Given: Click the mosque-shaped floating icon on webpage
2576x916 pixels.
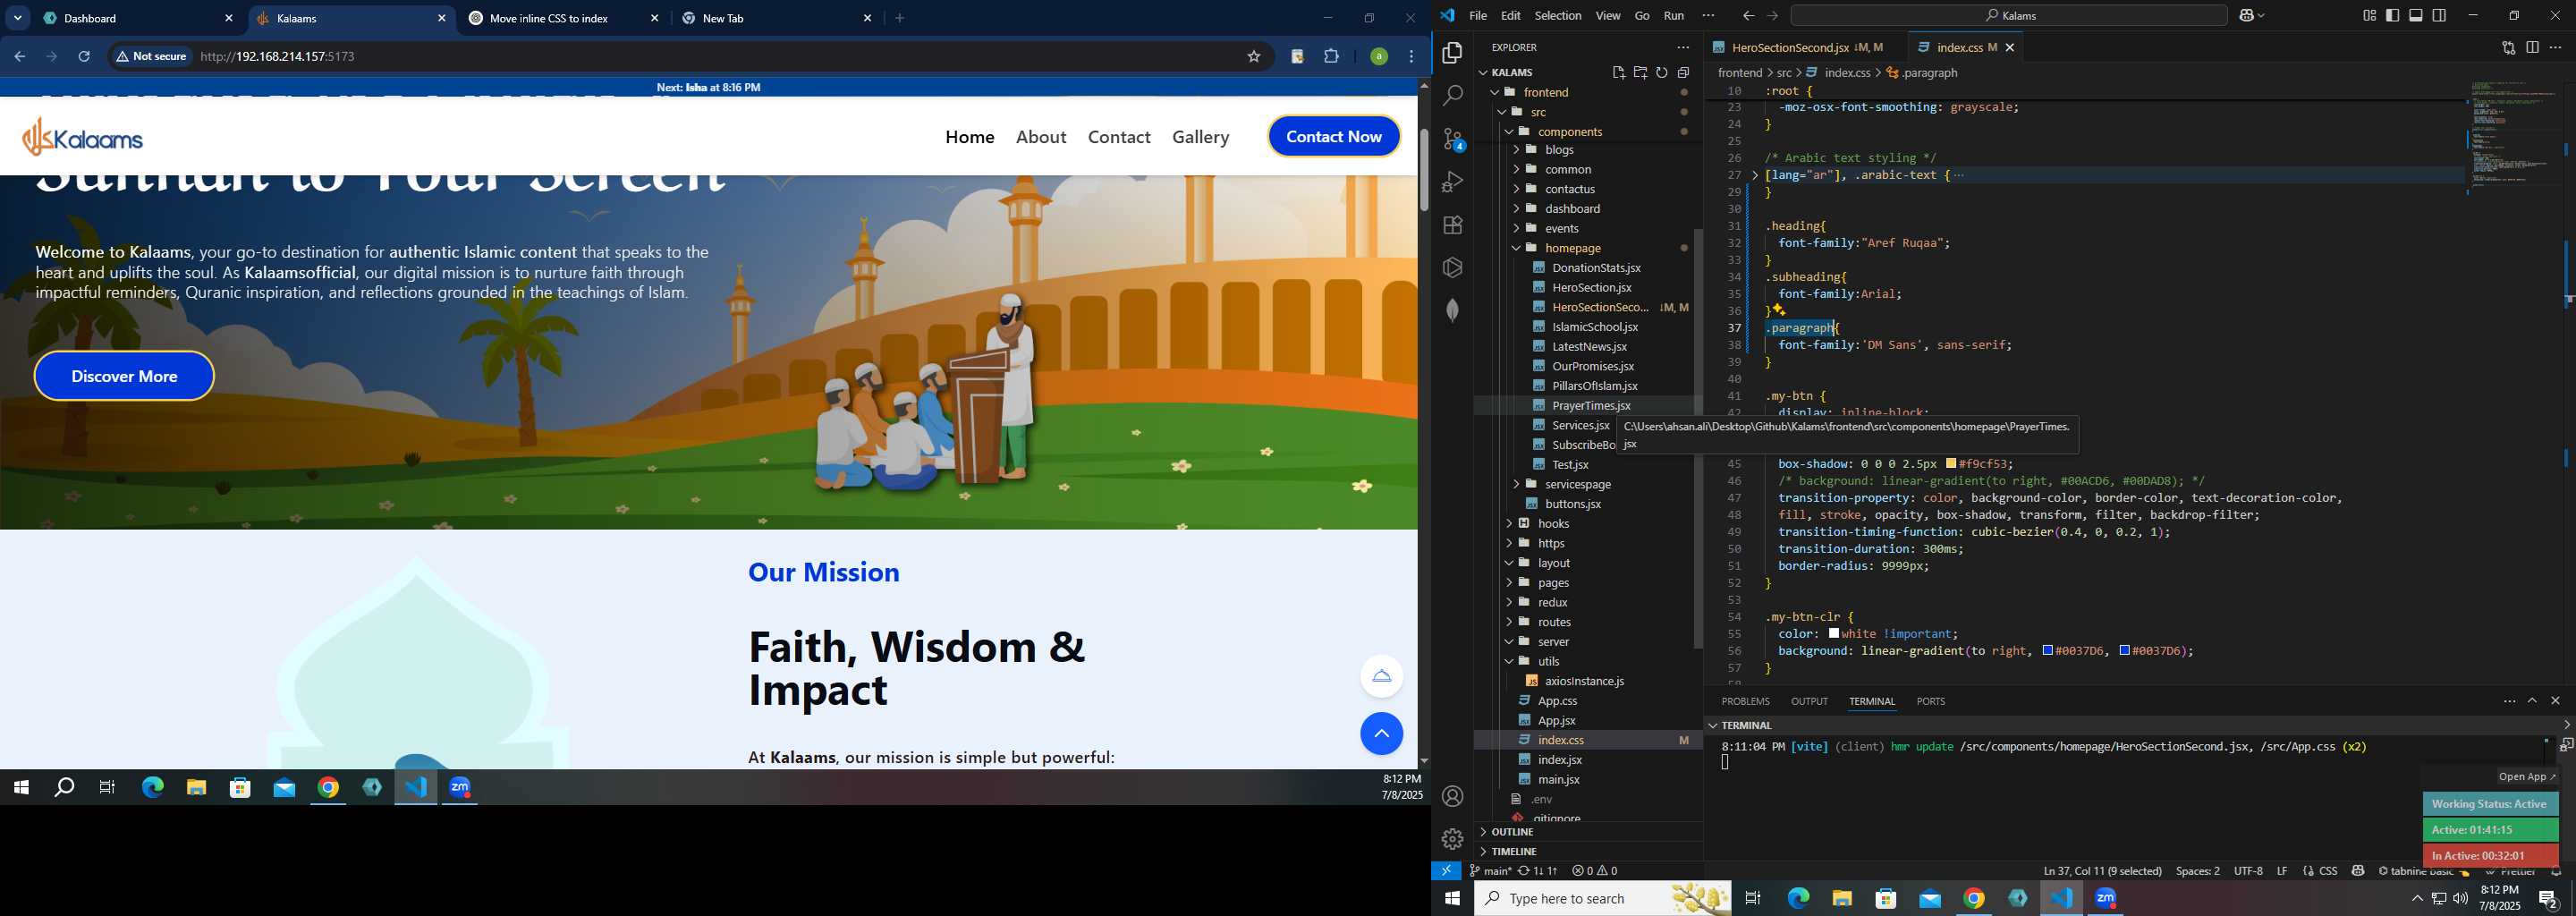Looking at the screenshot, I should tap(1381, 676).
